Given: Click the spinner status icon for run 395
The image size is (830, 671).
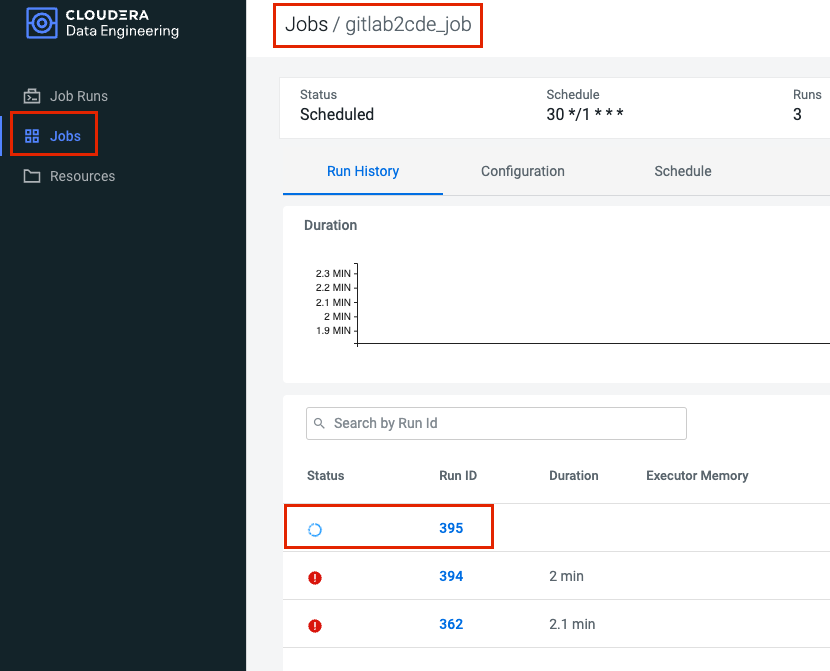Looking at the screenshot, I should [315, 529].
